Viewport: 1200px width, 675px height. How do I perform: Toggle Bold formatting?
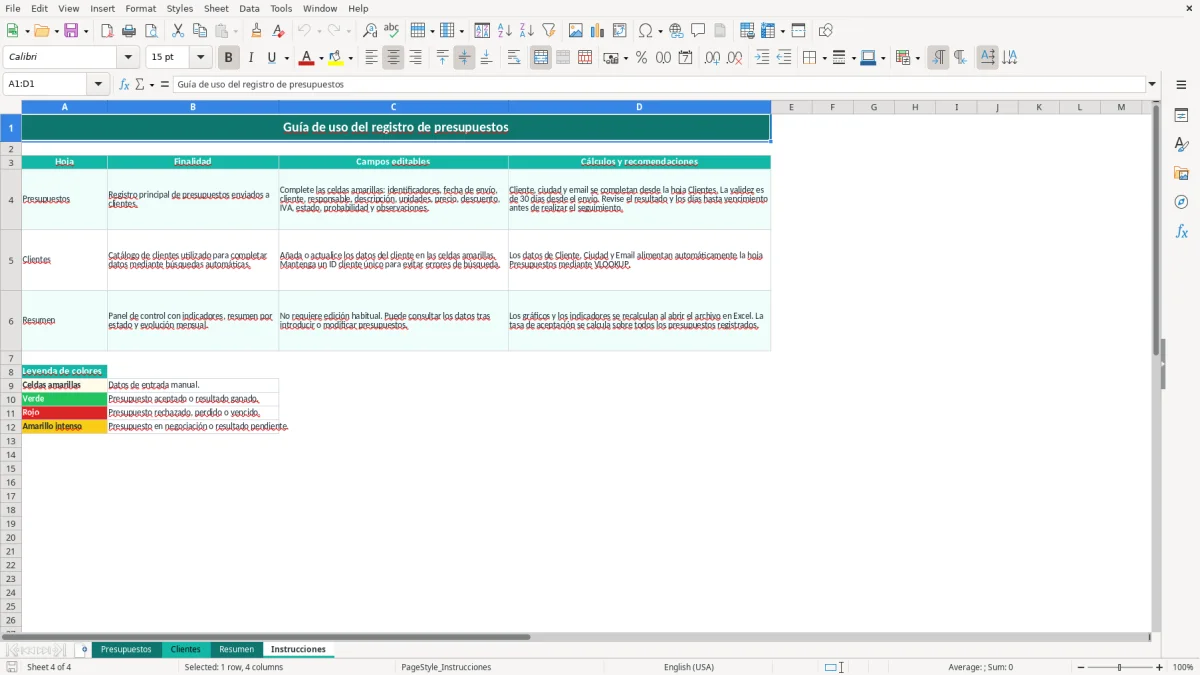[x=229, y=58]
